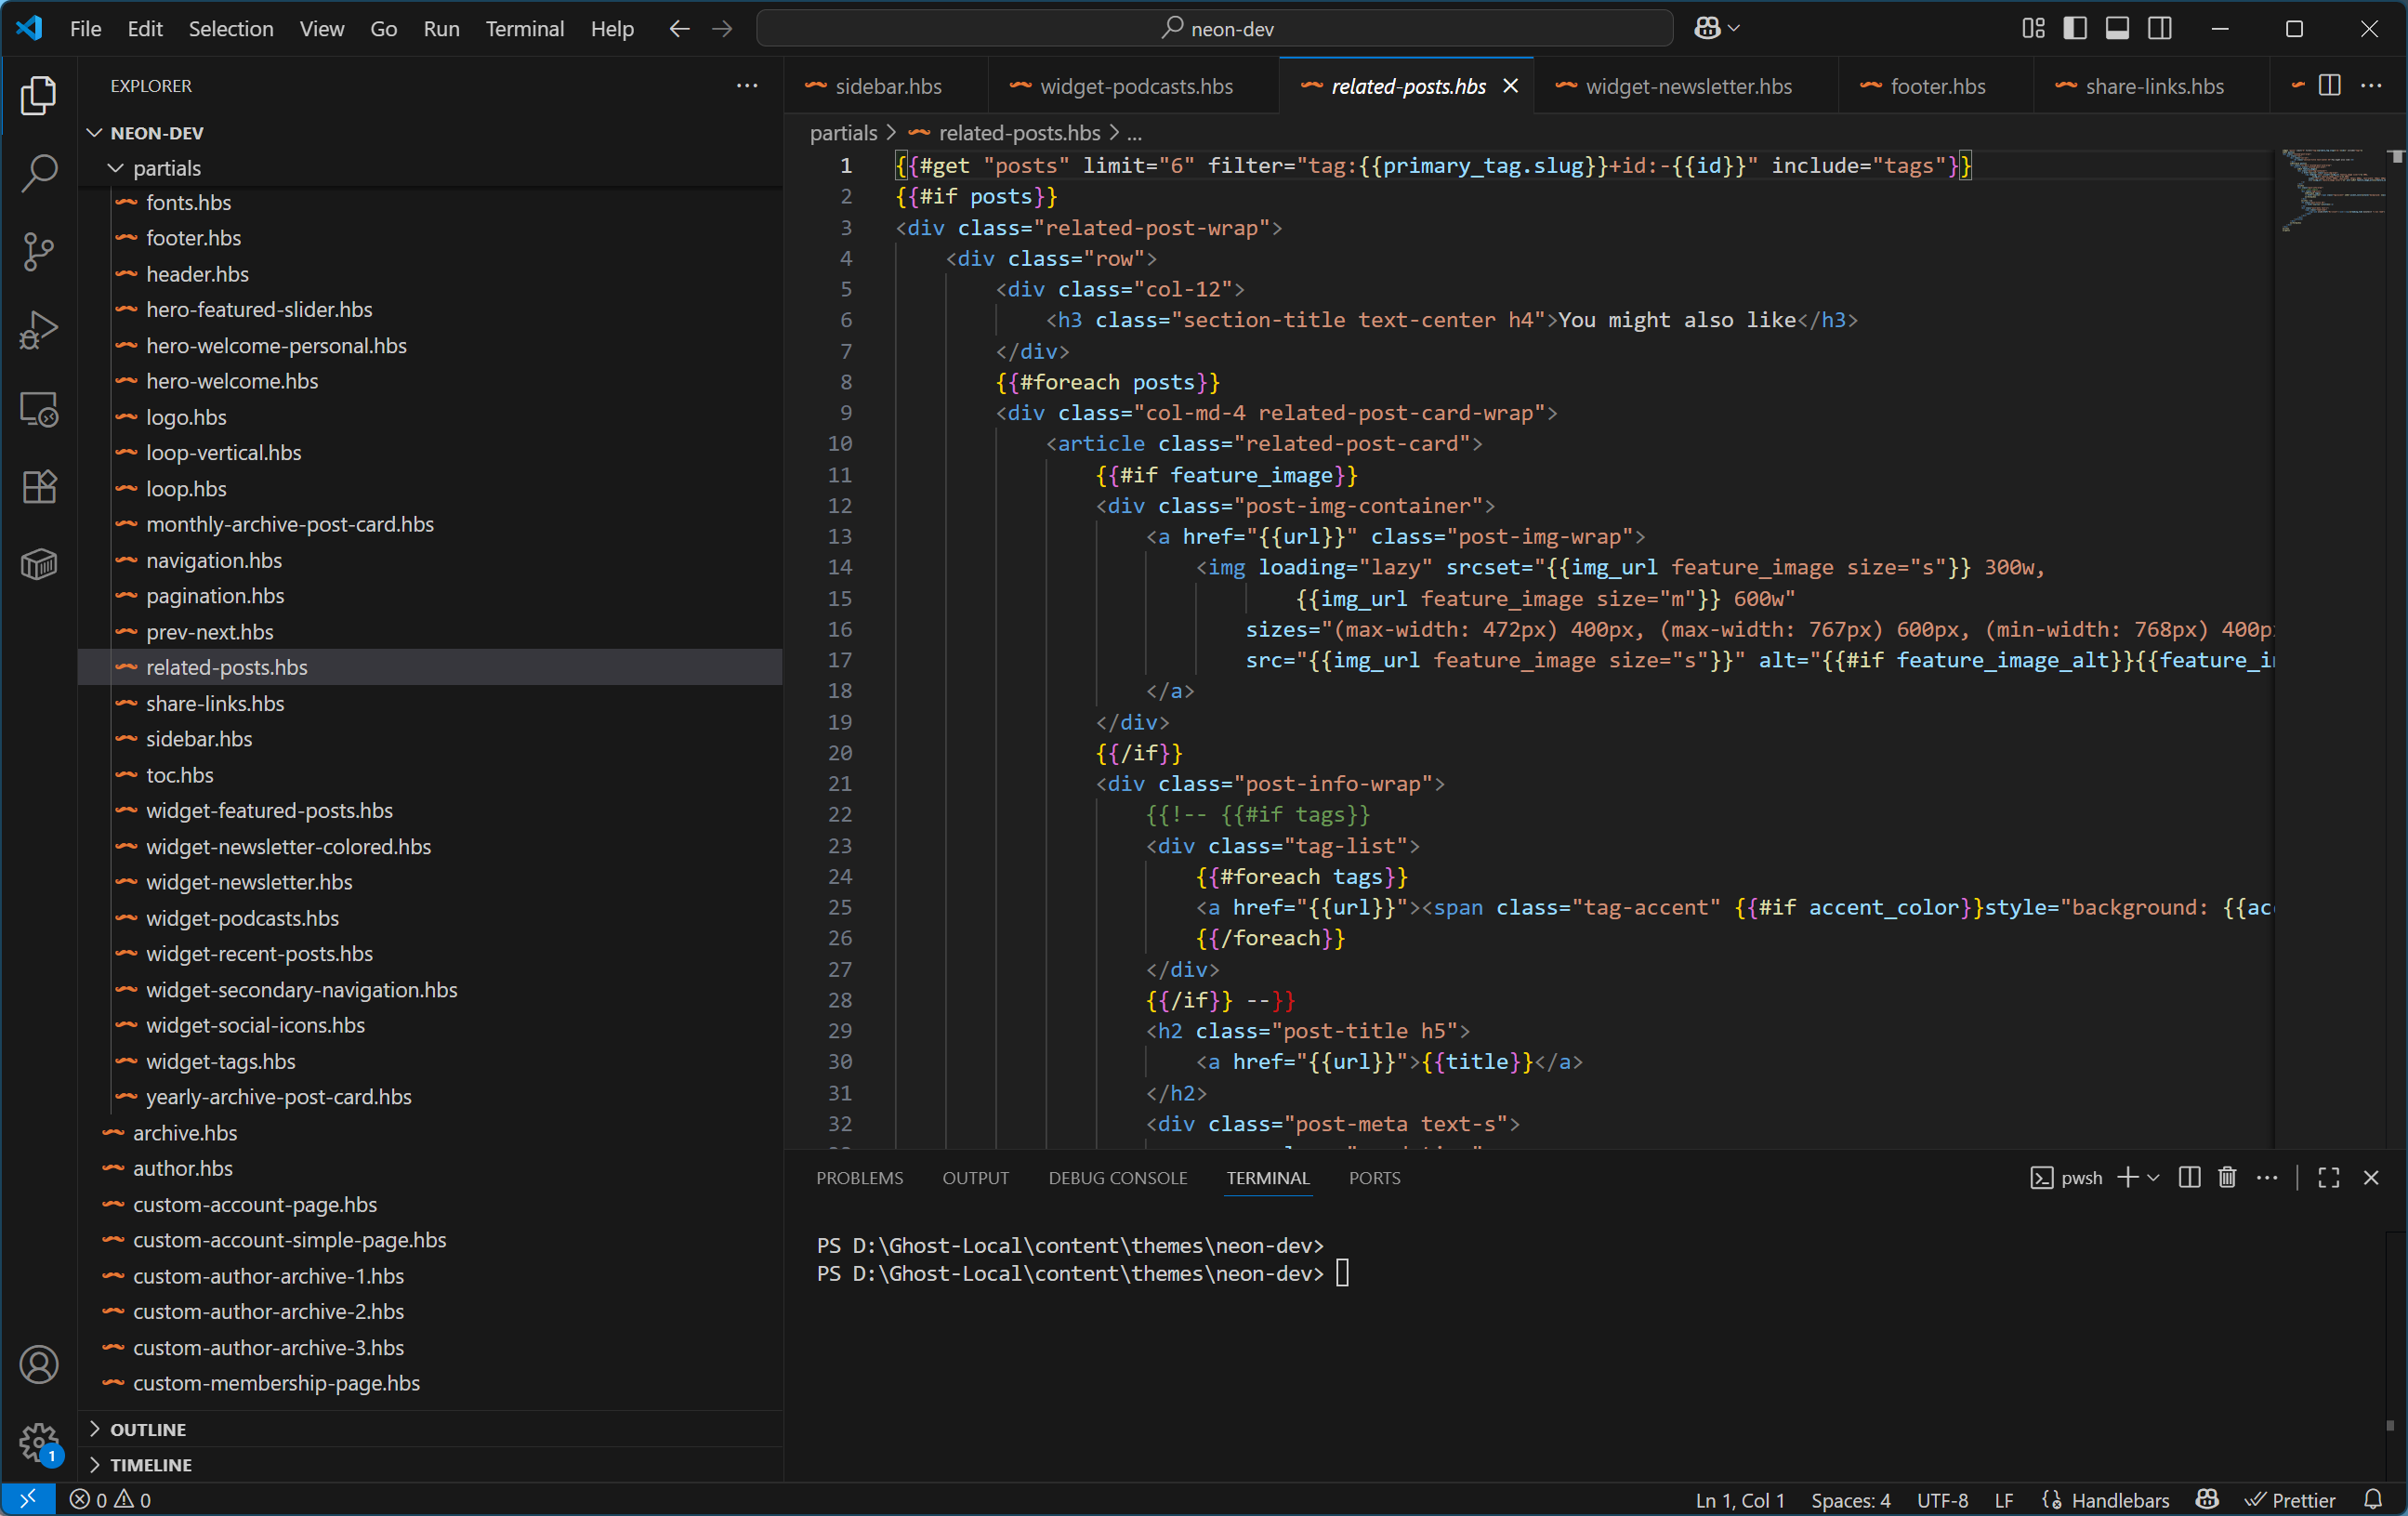Change end of line sequence LF
Viewport: 2408px width, 1516px height.
2004,1499
